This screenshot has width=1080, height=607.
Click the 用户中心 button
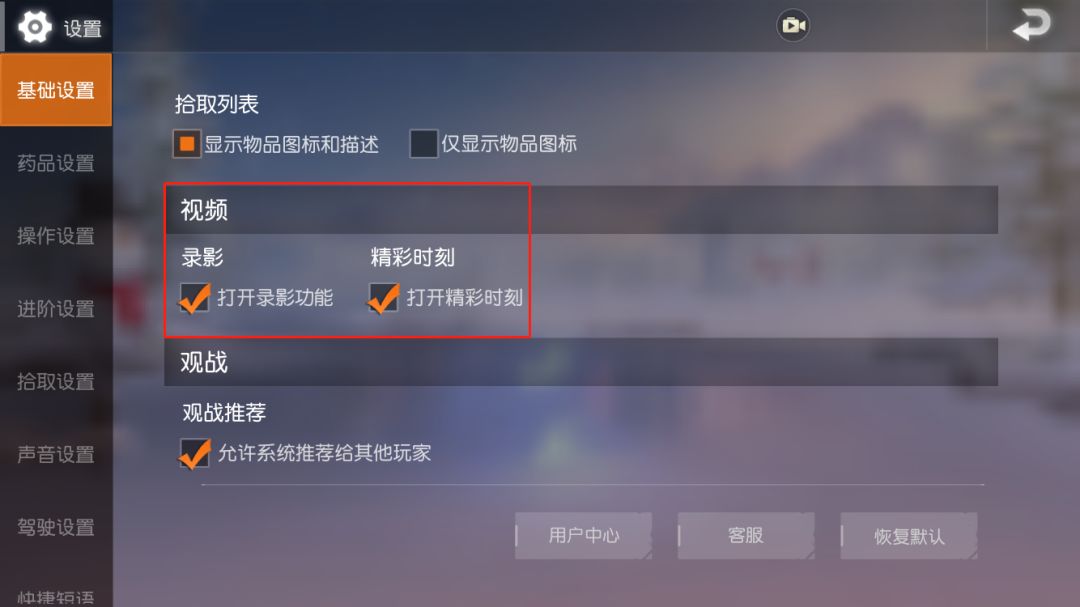[x=583, y=535]
